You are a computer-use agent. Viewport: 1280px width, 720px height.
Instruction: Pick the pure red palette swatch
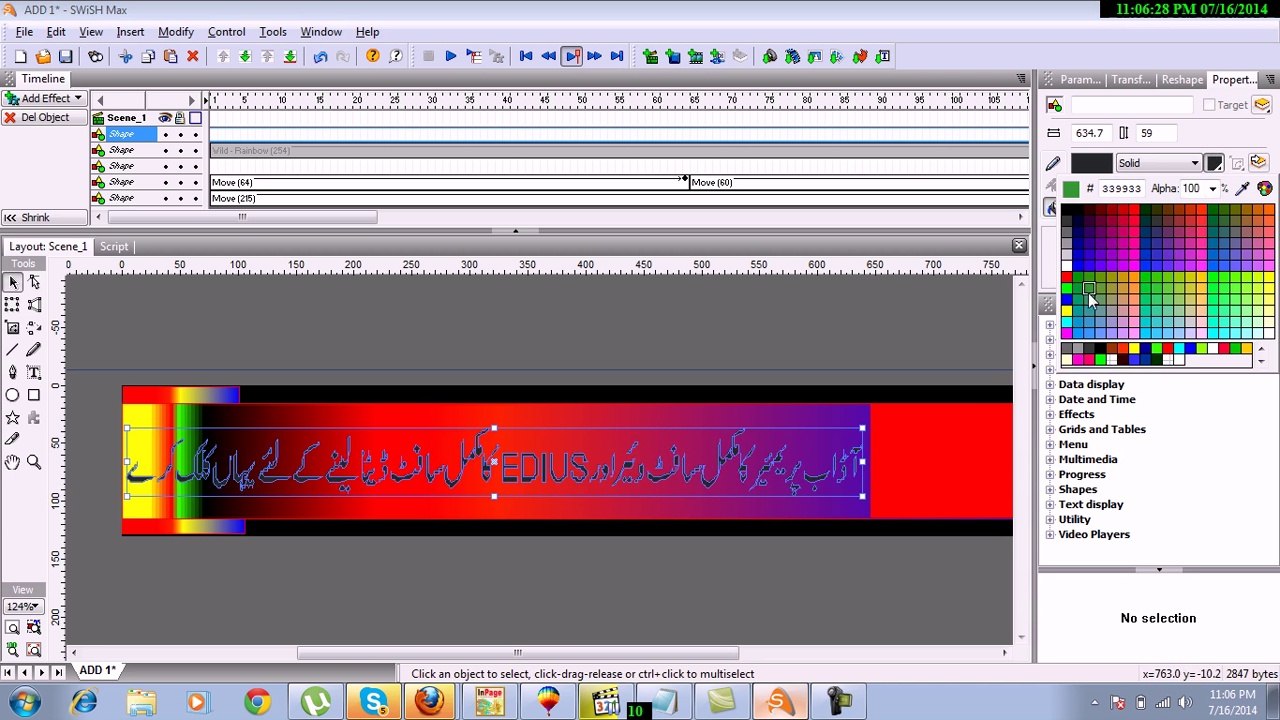(x=1066, y=277)
